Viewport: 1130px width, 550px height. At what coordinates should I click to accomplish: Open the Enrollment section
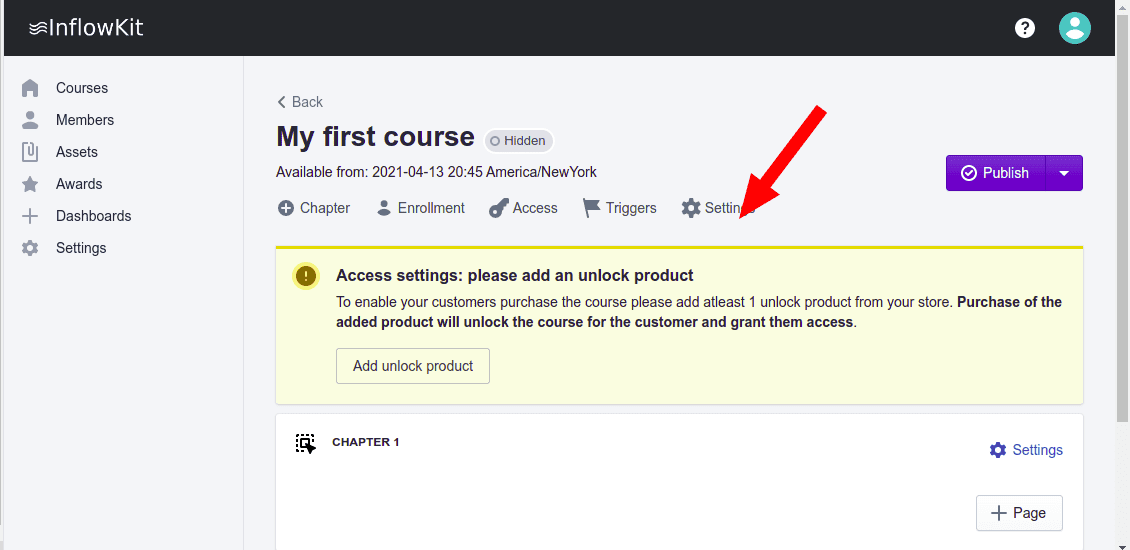[421, 208]
